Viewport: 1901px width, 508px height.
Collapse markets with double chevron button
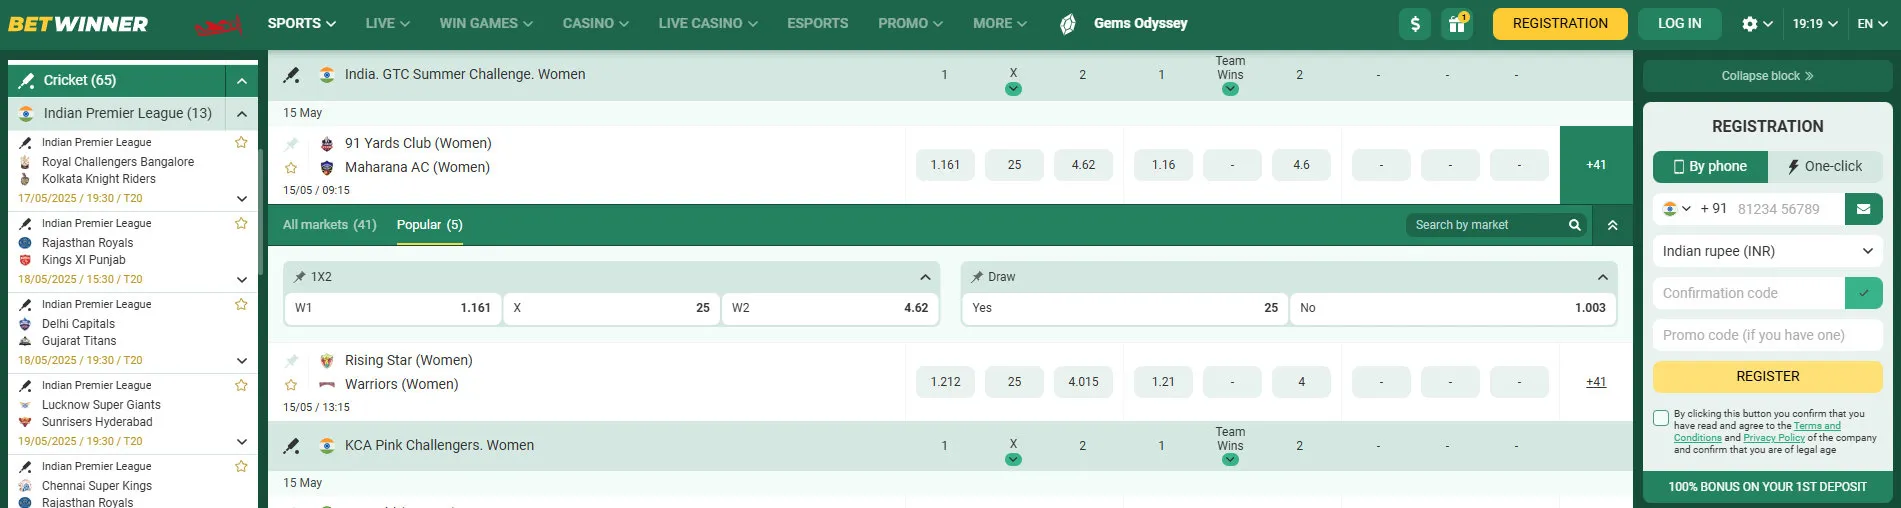(x=1612, y=225)
